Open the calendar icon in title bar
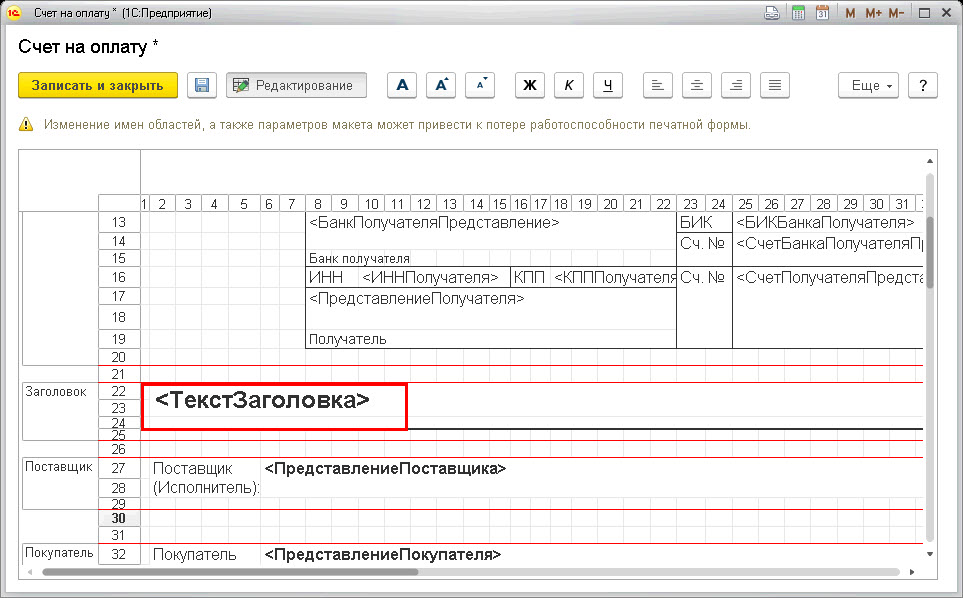 (x=822, y=13)
